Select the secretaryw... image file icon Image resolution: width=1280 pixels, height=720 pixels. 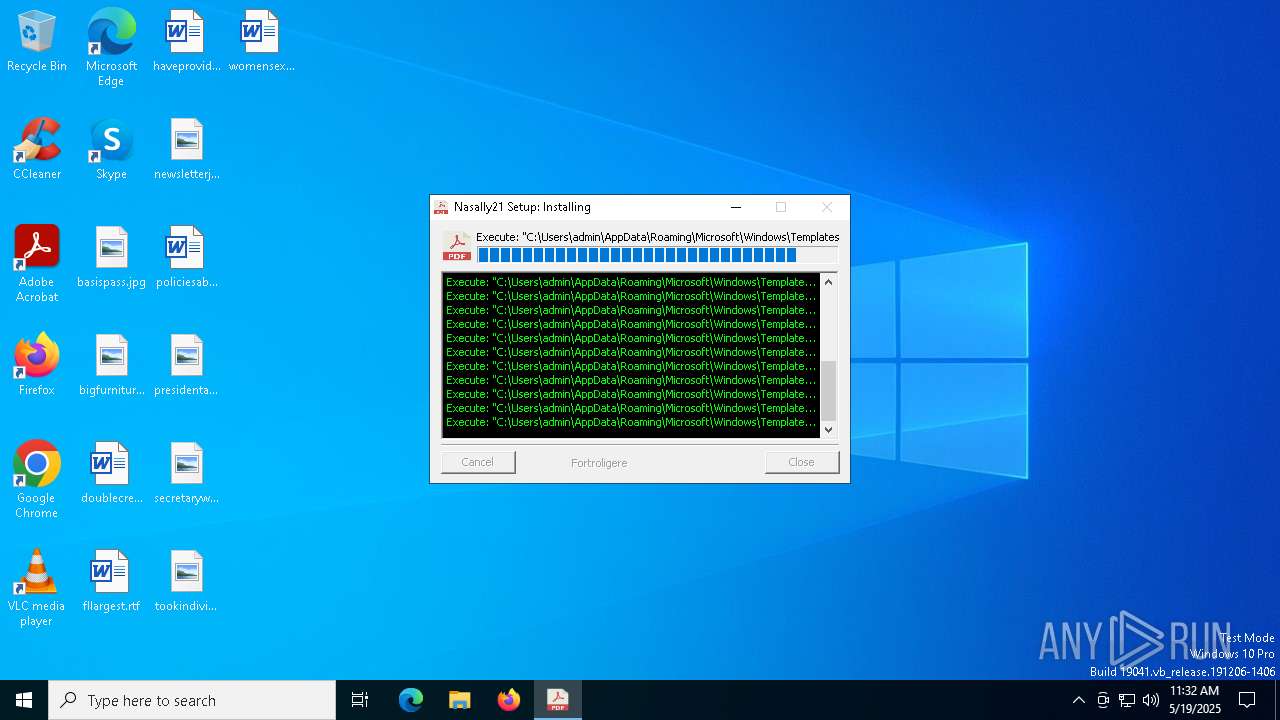186,473
